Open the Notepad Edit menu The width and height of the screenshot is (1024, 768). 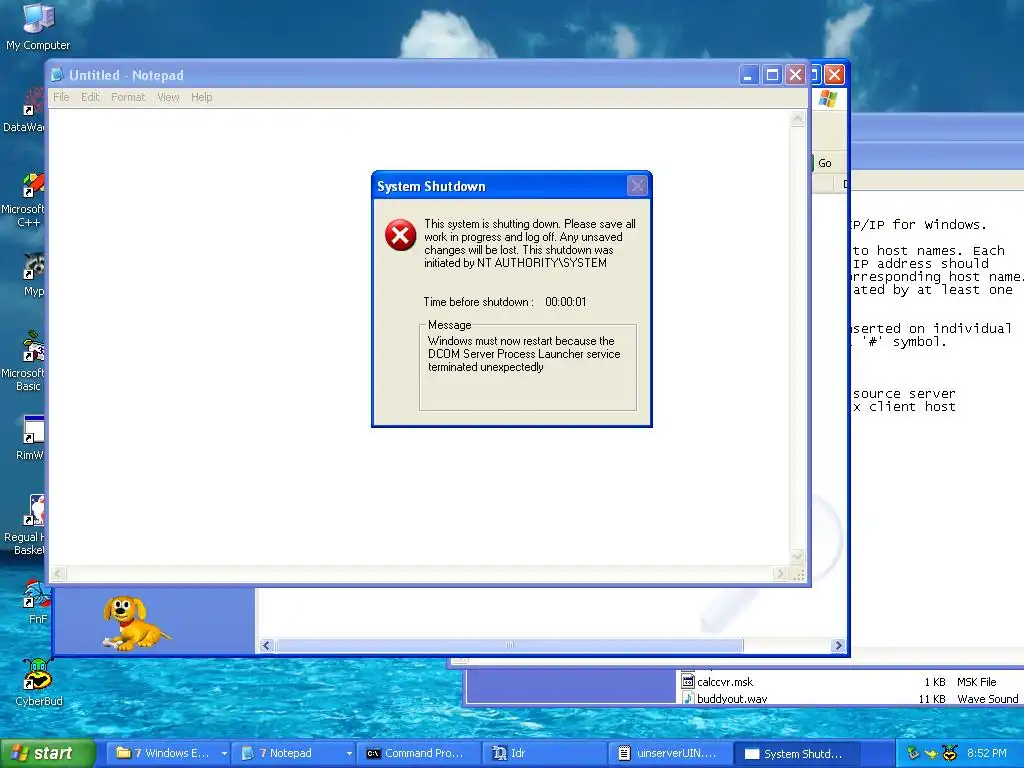90,97
